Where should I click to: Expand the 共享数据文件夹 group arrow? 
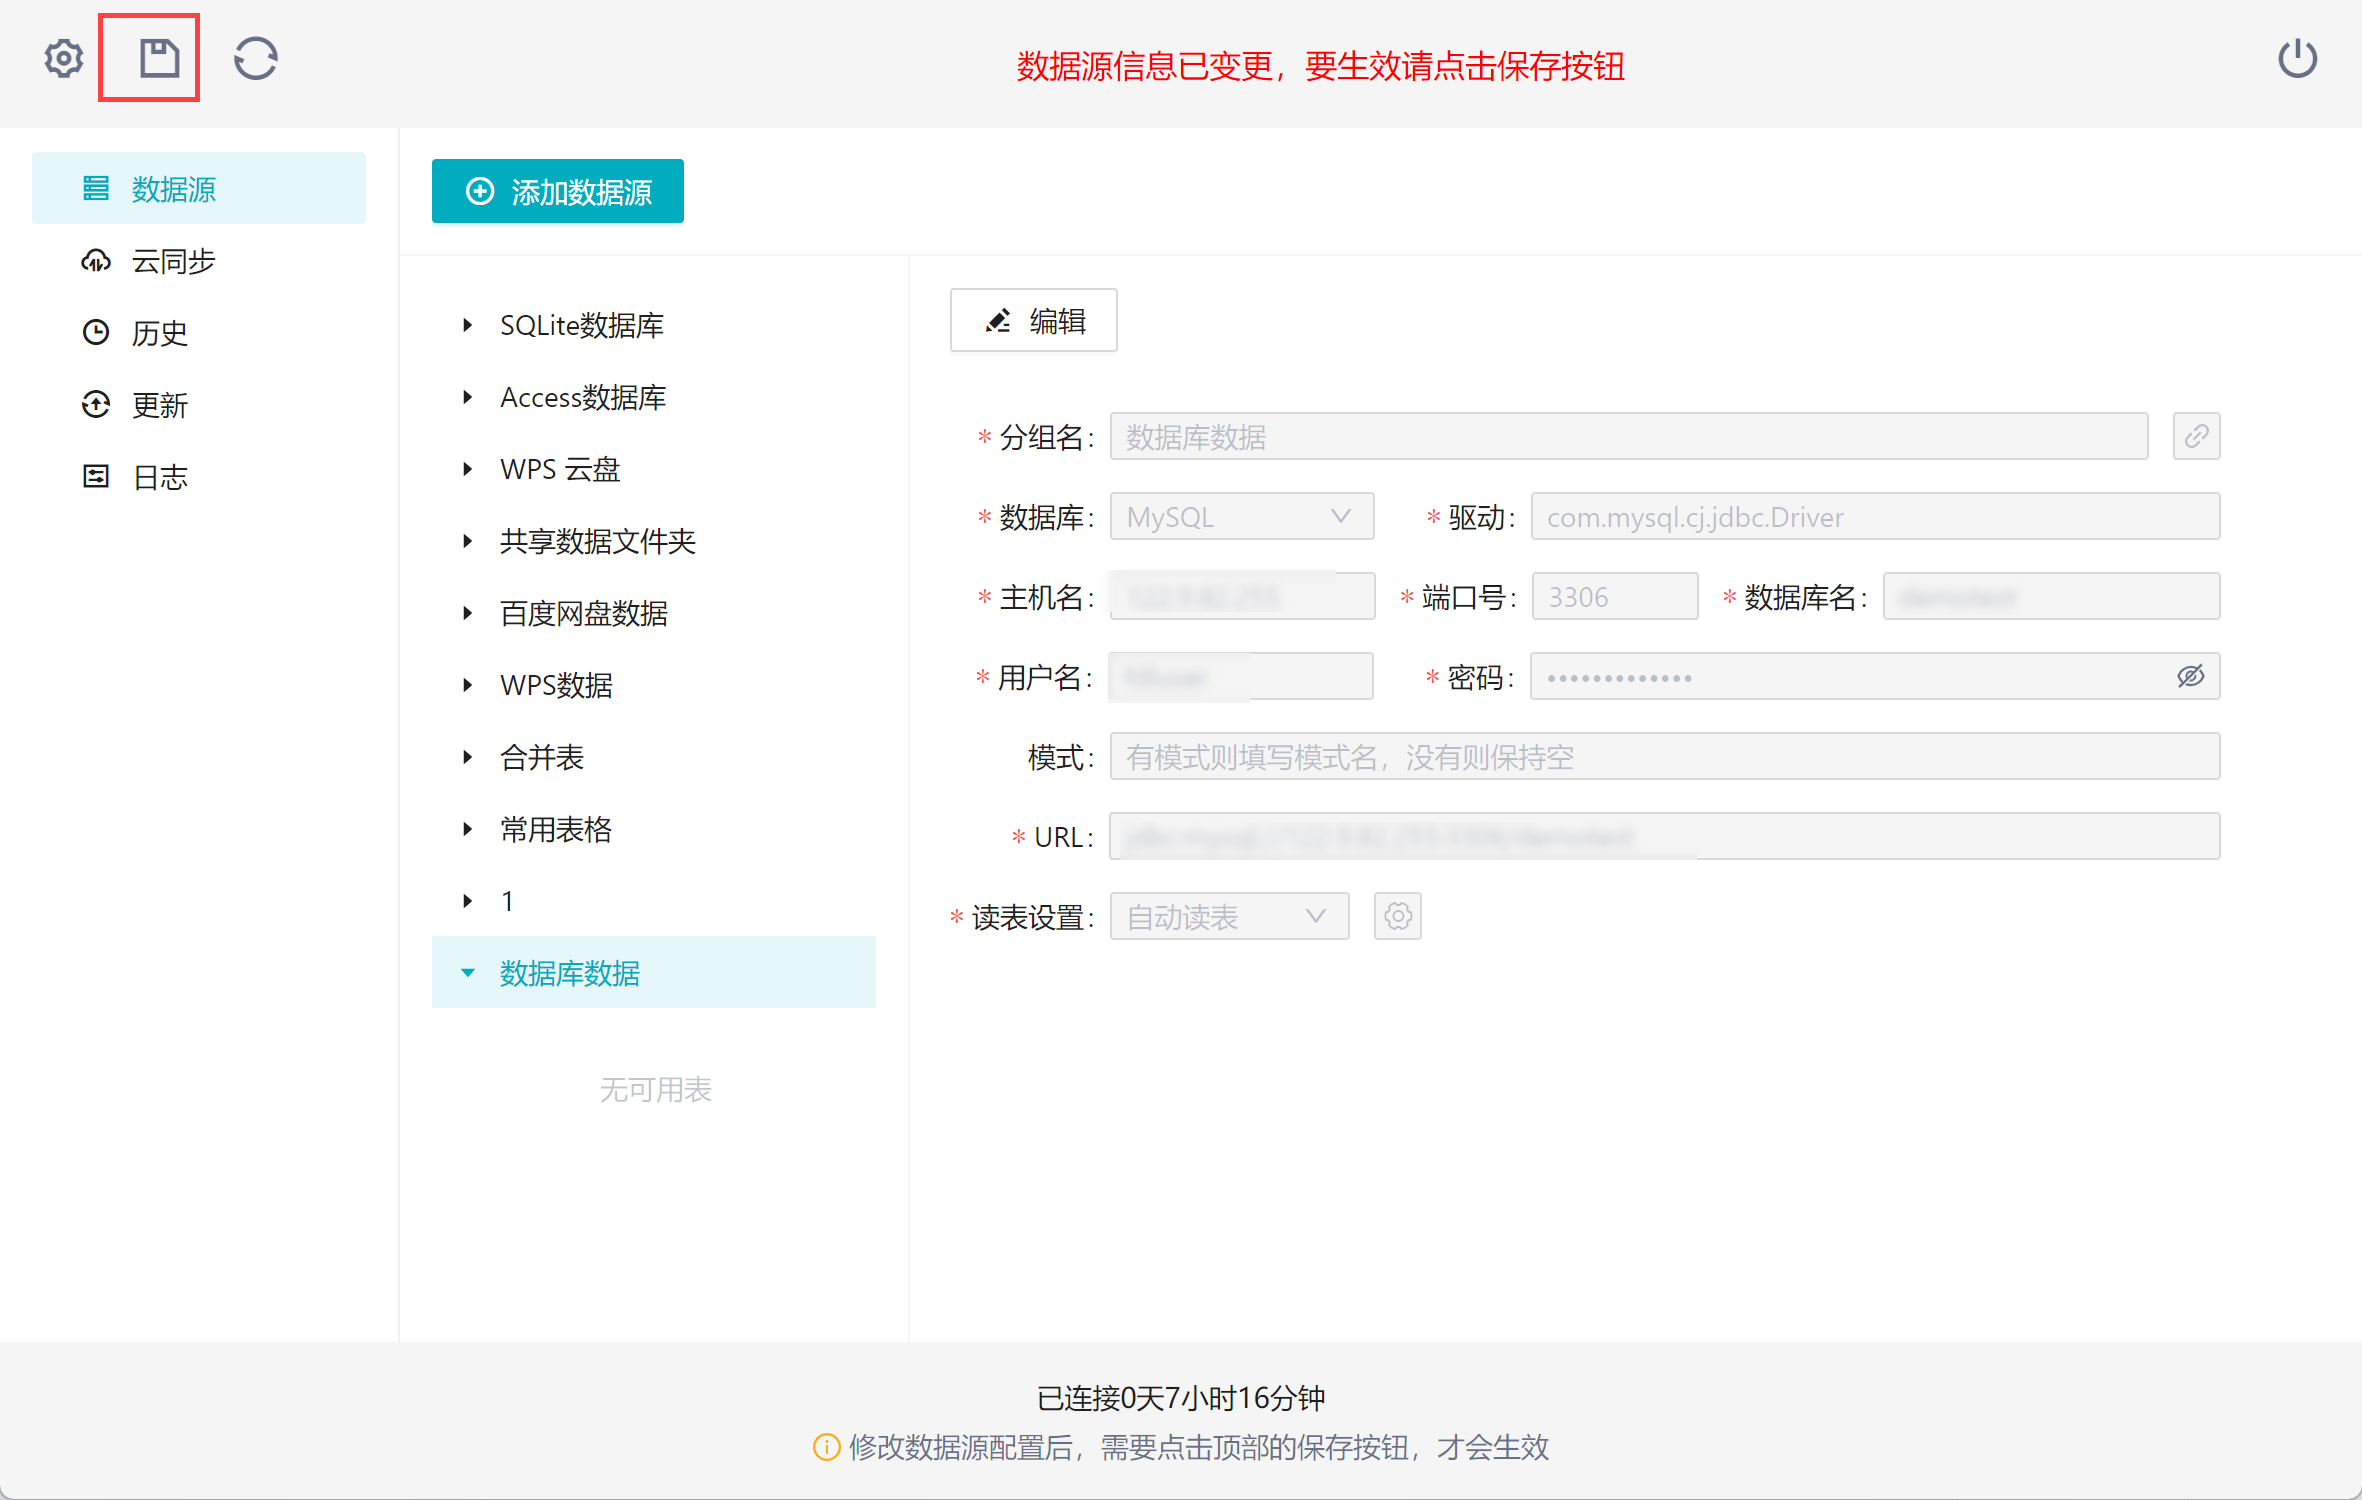coord(467,541)
